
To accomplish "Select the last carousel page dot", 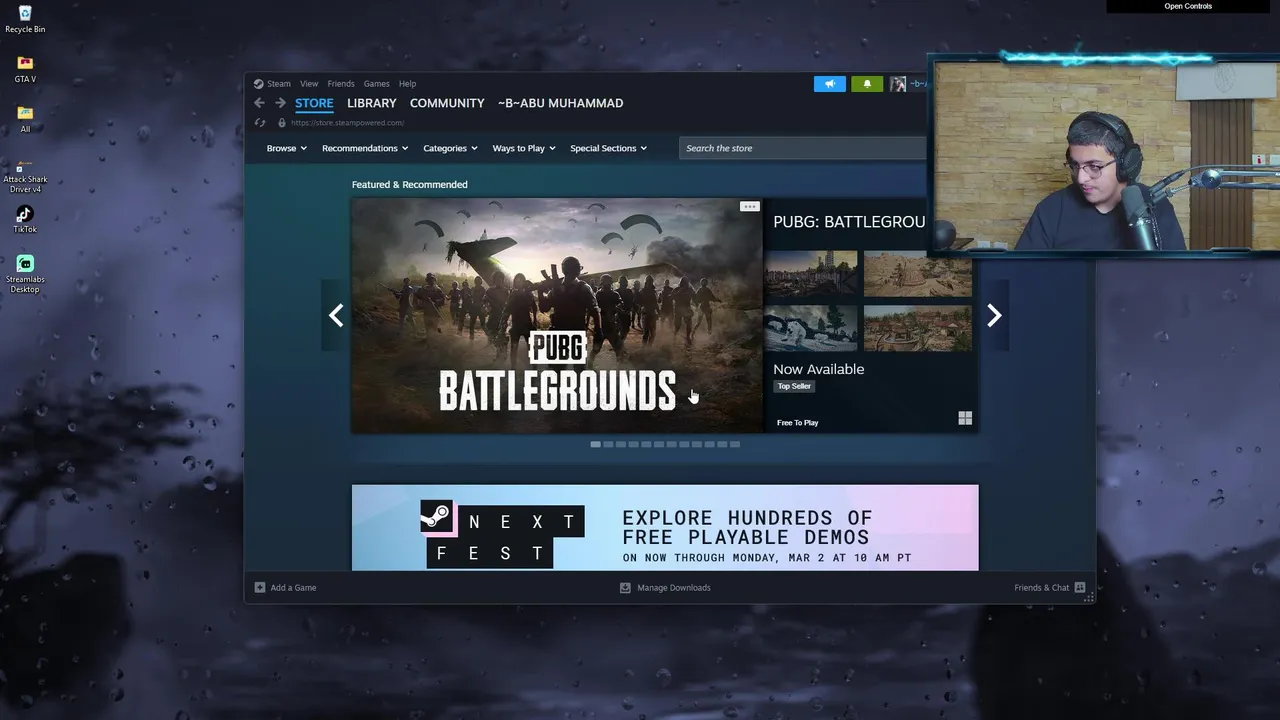I will pyautogui.click(x=734, y=444).
